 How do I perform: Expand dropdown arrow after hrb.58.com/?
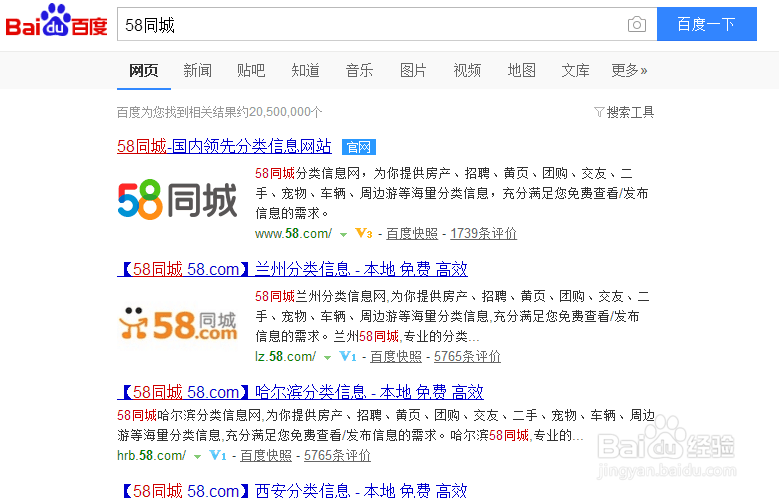click(x=197, y=457)
